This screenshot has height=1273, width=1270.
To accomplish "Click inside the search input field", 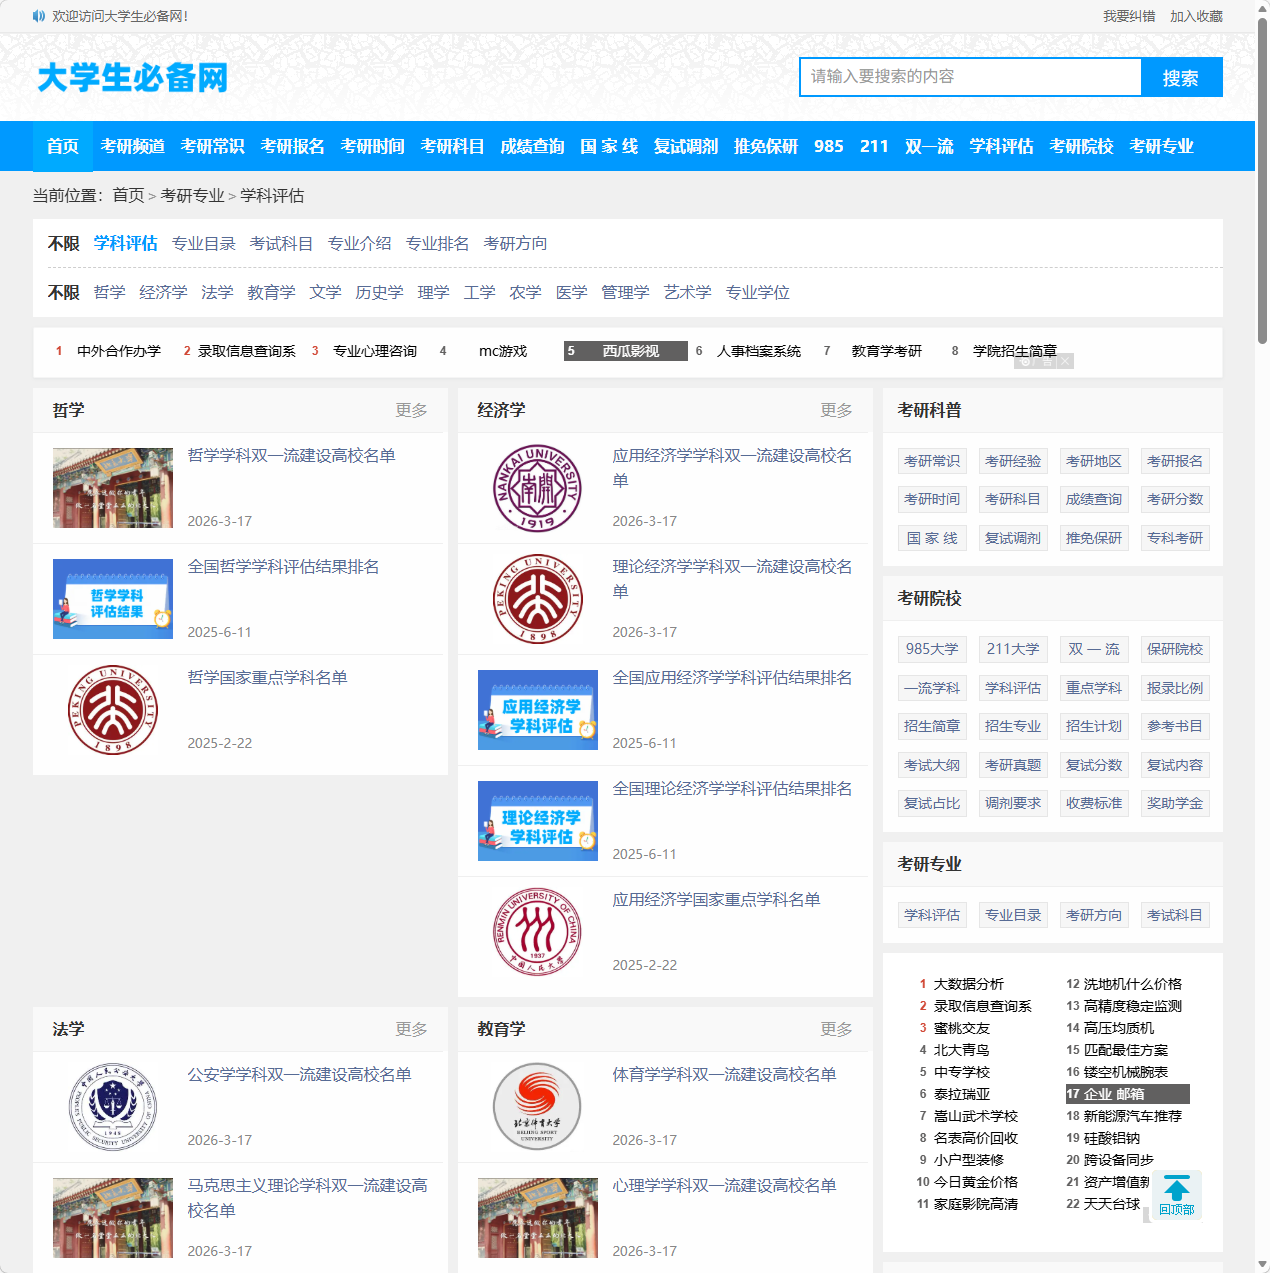I will (x=970, y=77).
